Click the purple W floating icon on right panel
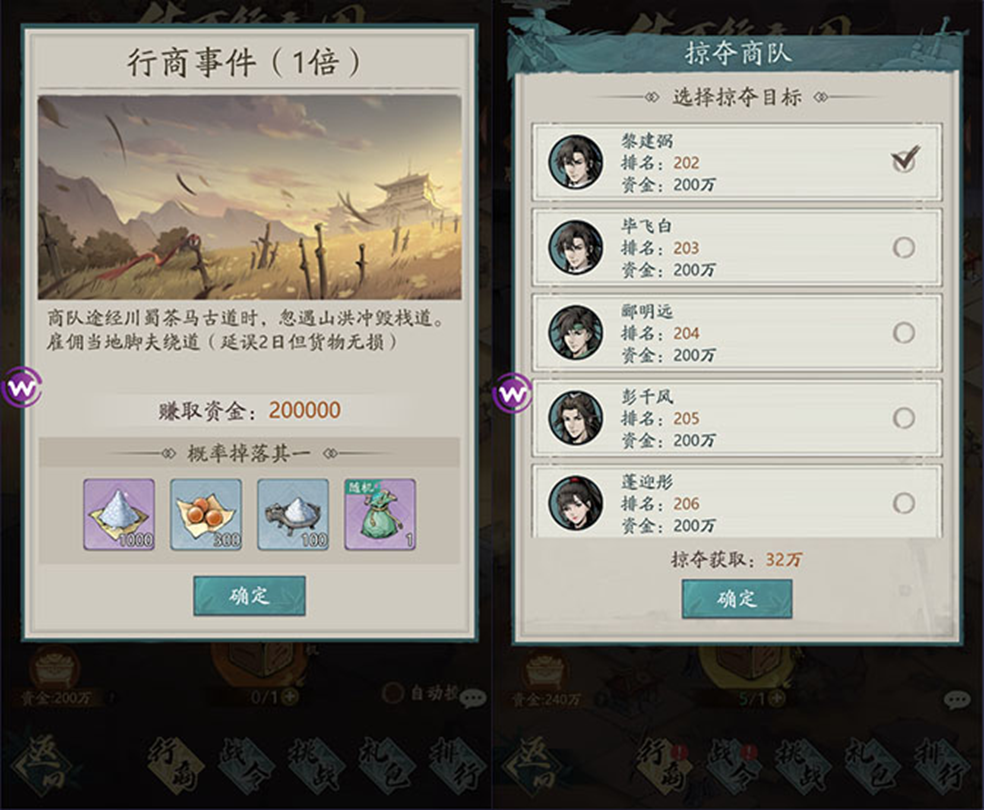Screen dimensions: 984x810 (x=513, y=394)
